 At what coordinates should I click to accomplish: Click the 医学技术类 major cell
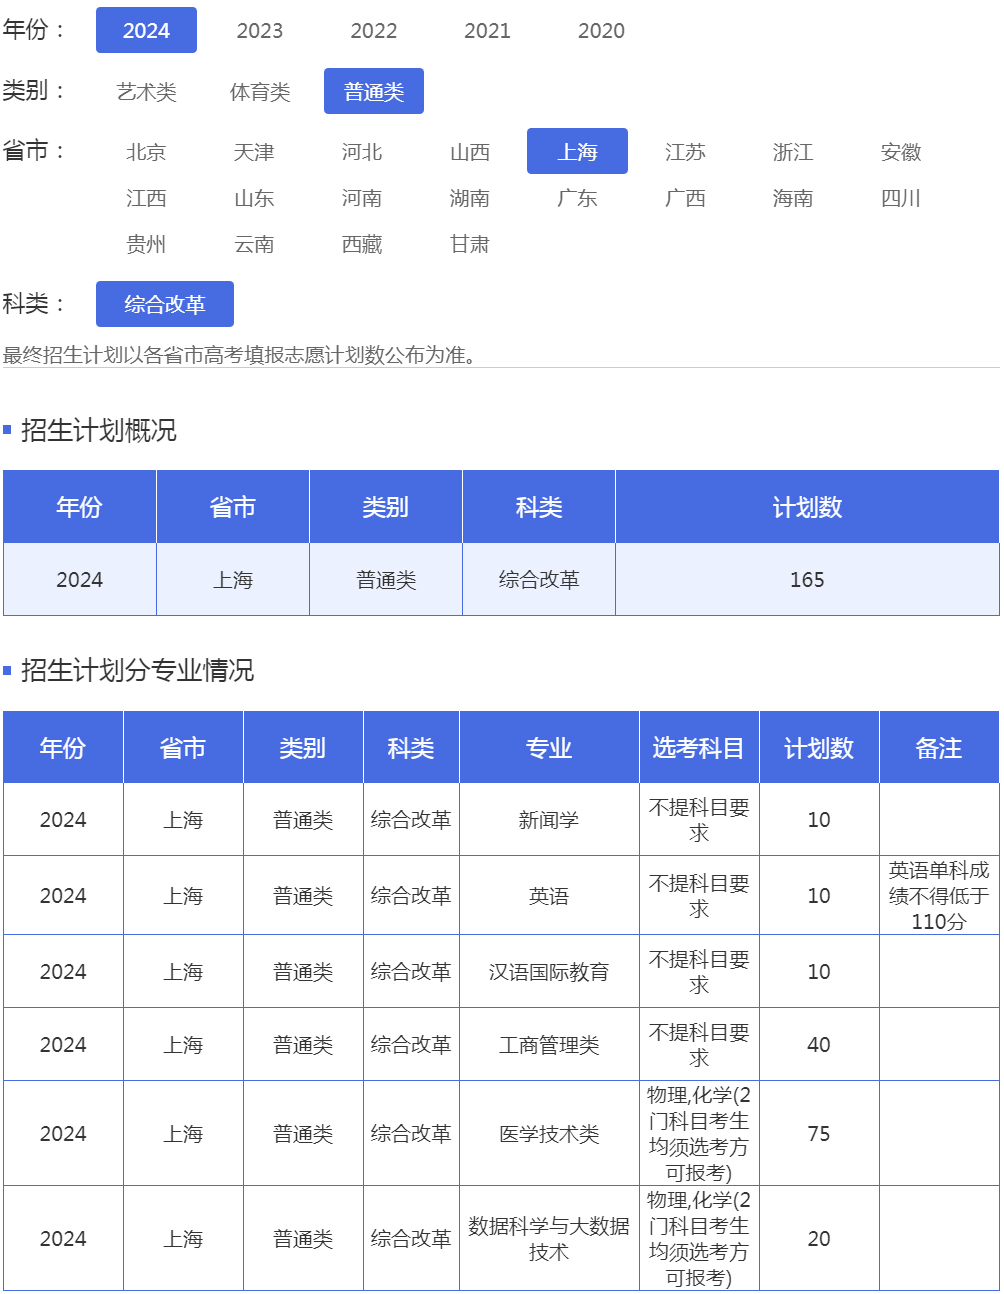point(549,1133)
